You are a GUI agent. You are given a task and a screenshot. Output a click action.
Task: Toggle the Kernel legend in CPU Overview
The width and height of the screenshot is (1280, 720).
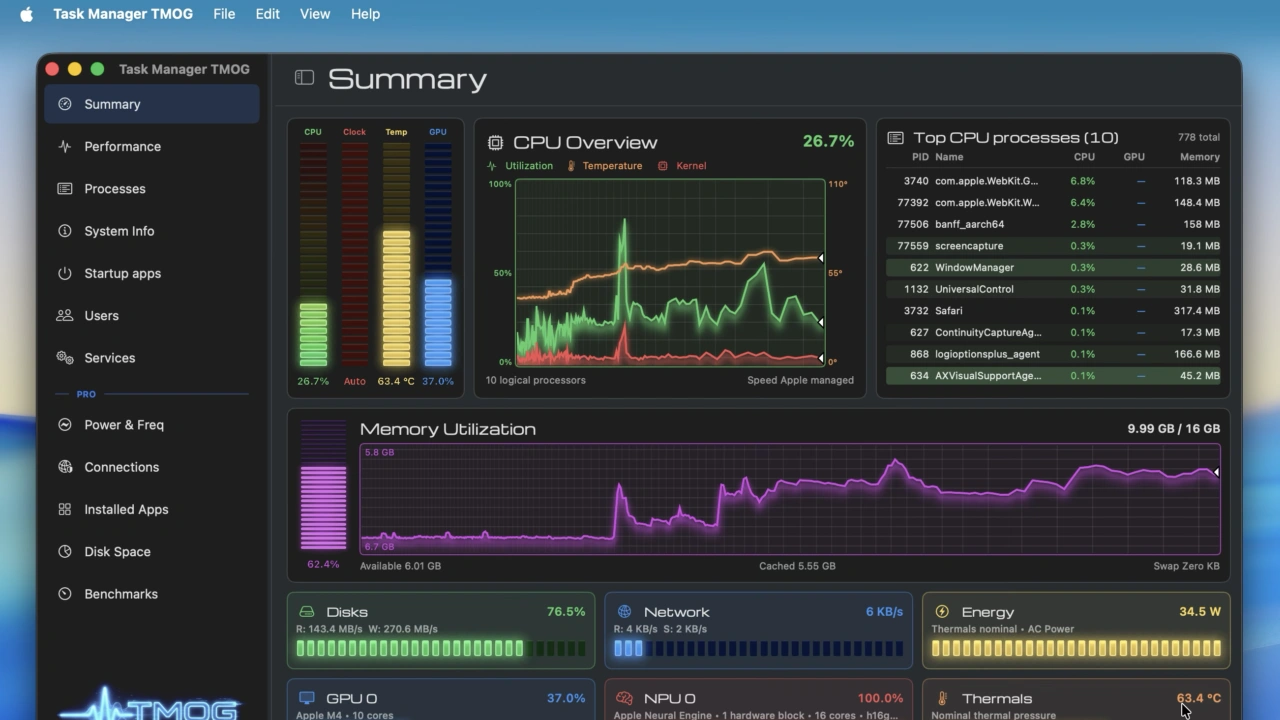[682, 166]
